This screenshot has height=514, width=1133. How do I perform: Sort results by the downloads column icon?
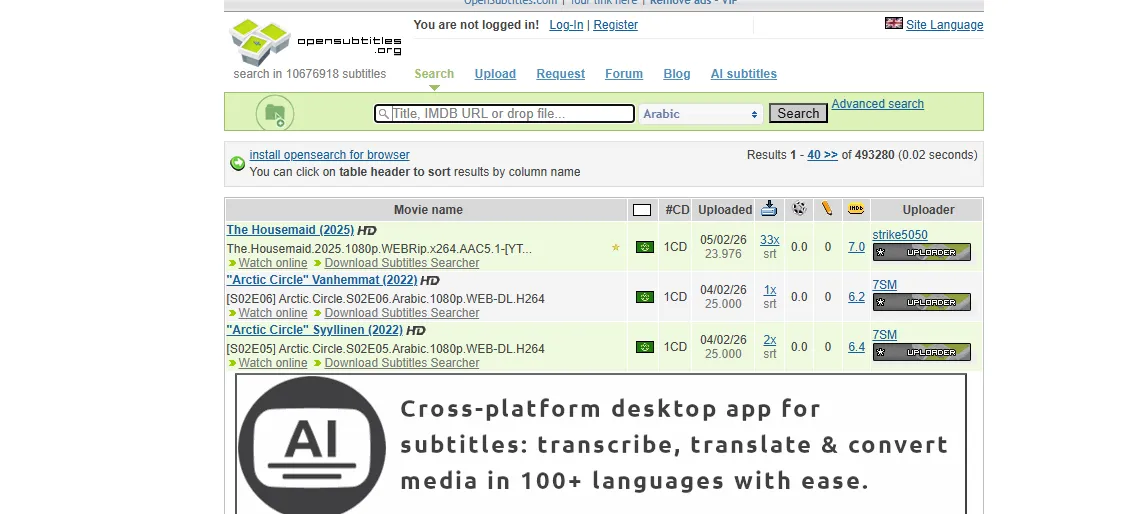(768, 209)
